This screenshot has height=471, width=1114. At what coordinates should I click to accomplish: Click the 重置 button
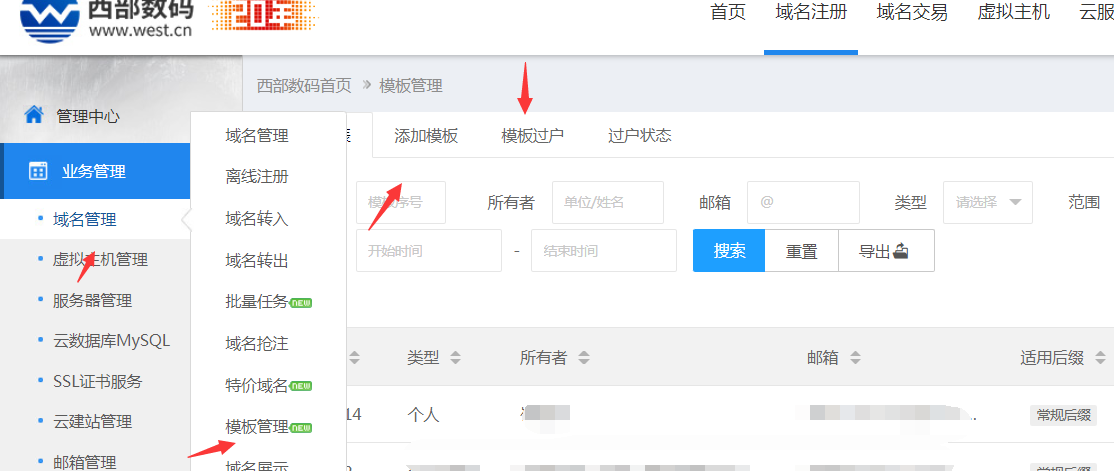pyautogui.click(x=801, y=251)
